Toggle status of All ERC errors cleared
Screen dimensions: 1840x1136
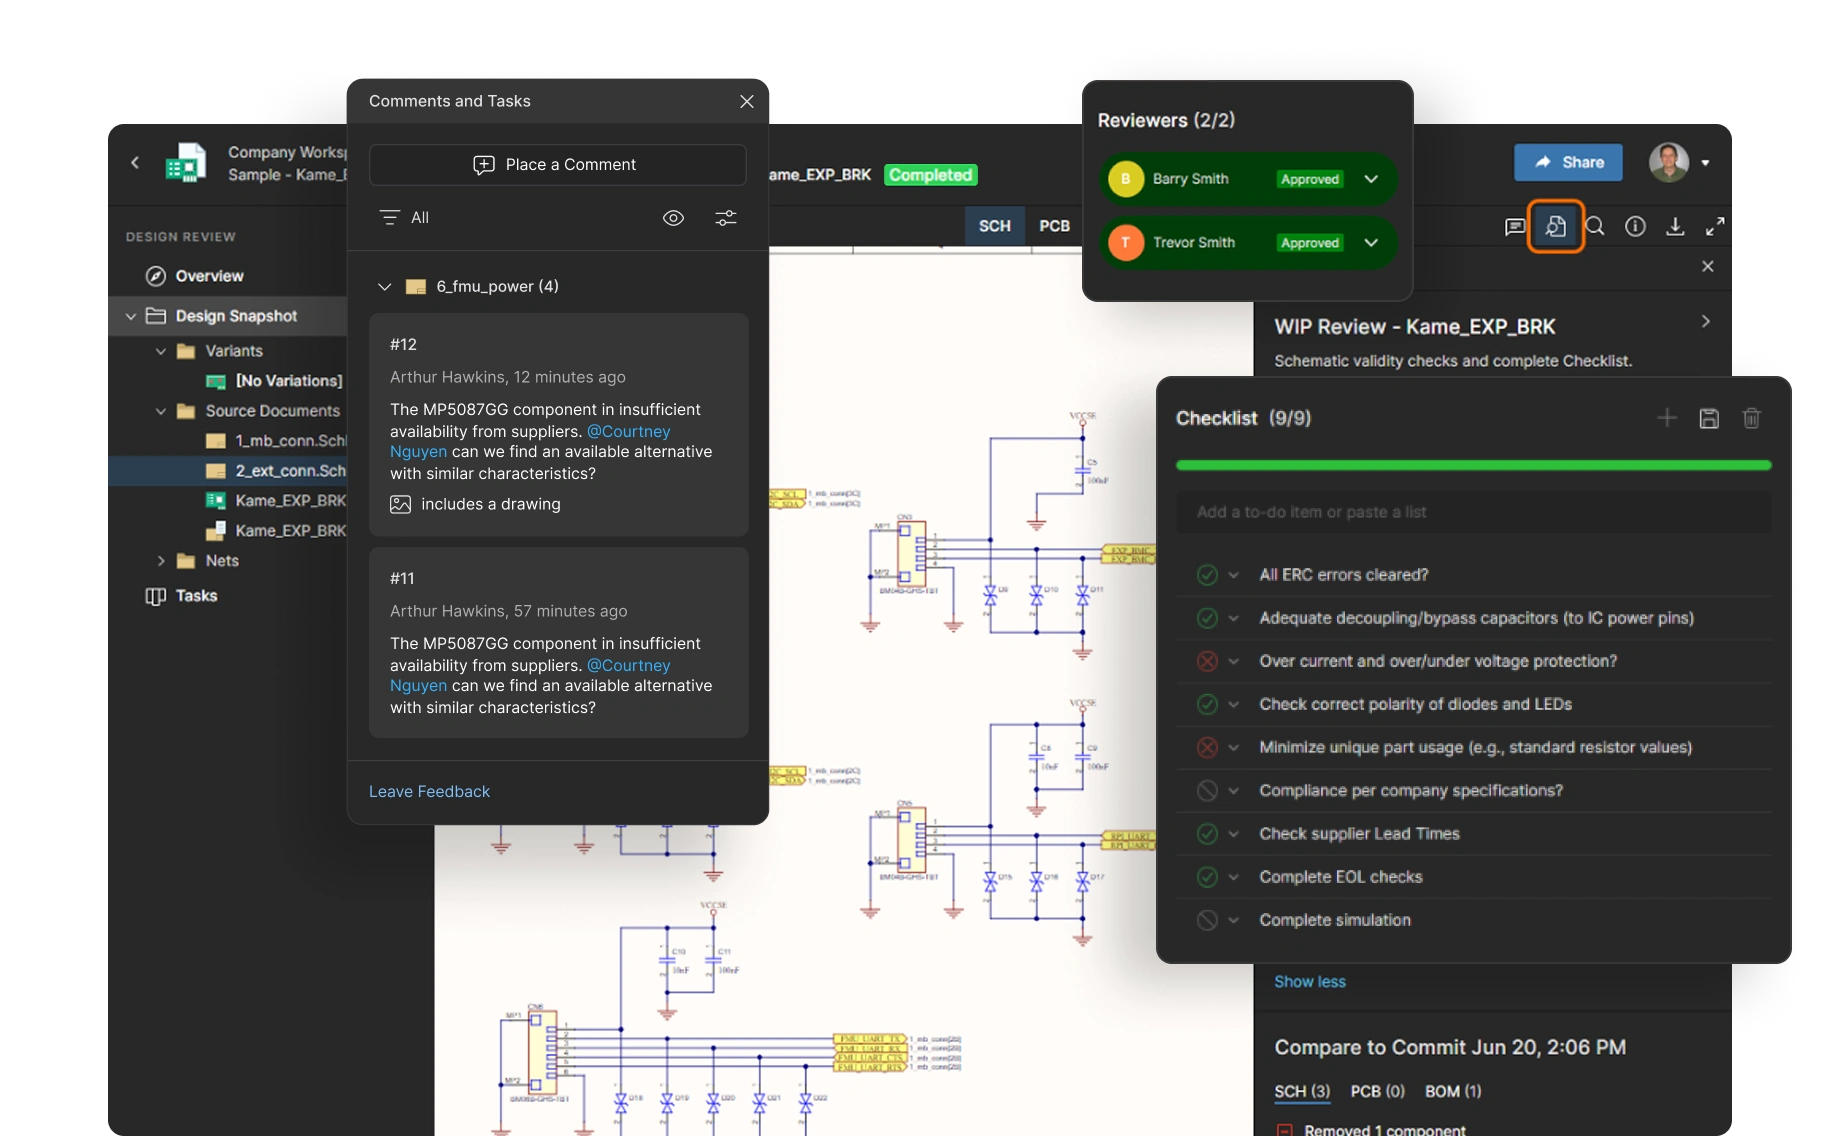pyautogui.click(x=1207, y=575)
